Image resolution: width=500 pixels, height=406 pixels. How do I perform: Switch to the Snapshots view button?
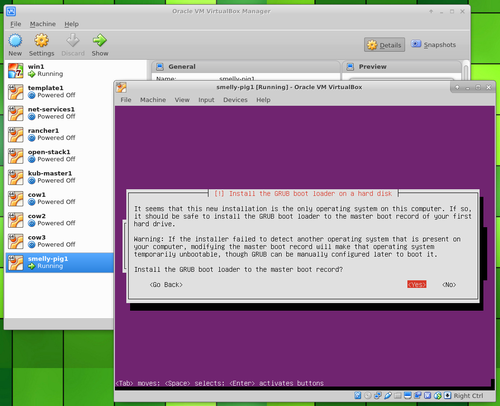tap(433, 45)
